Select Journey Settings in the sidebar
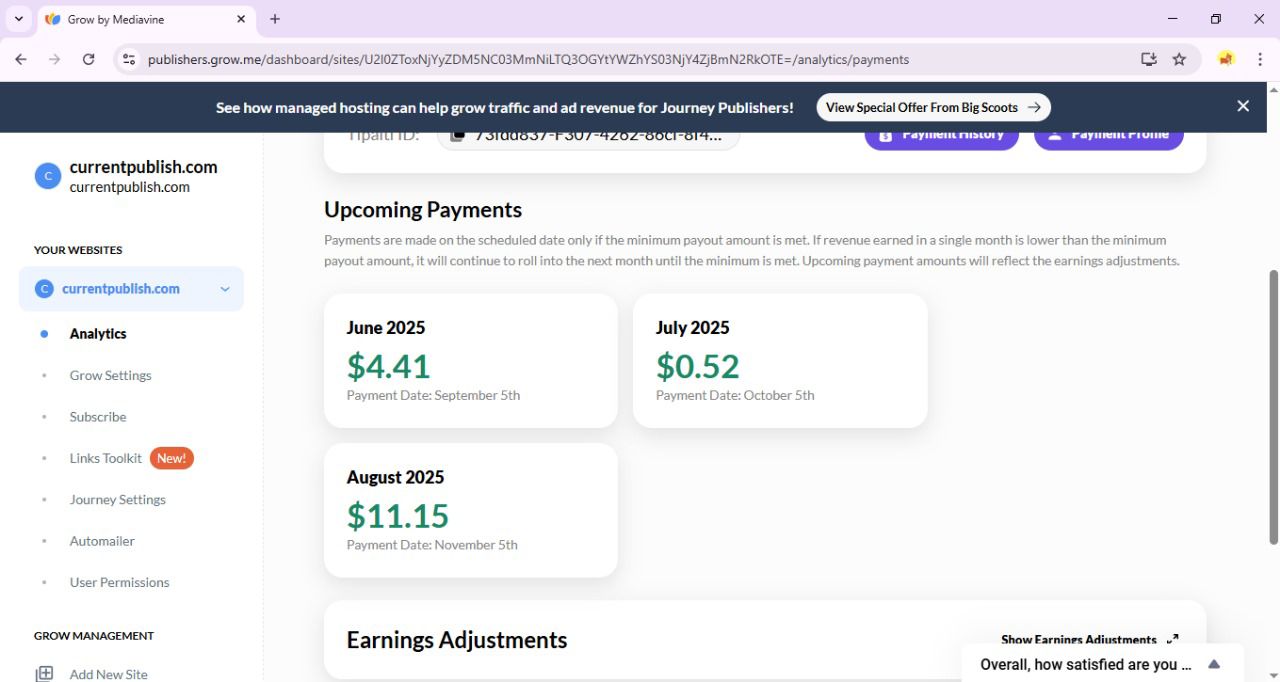Viewport: 1280px width, 682px height. (x=117, y=499)
